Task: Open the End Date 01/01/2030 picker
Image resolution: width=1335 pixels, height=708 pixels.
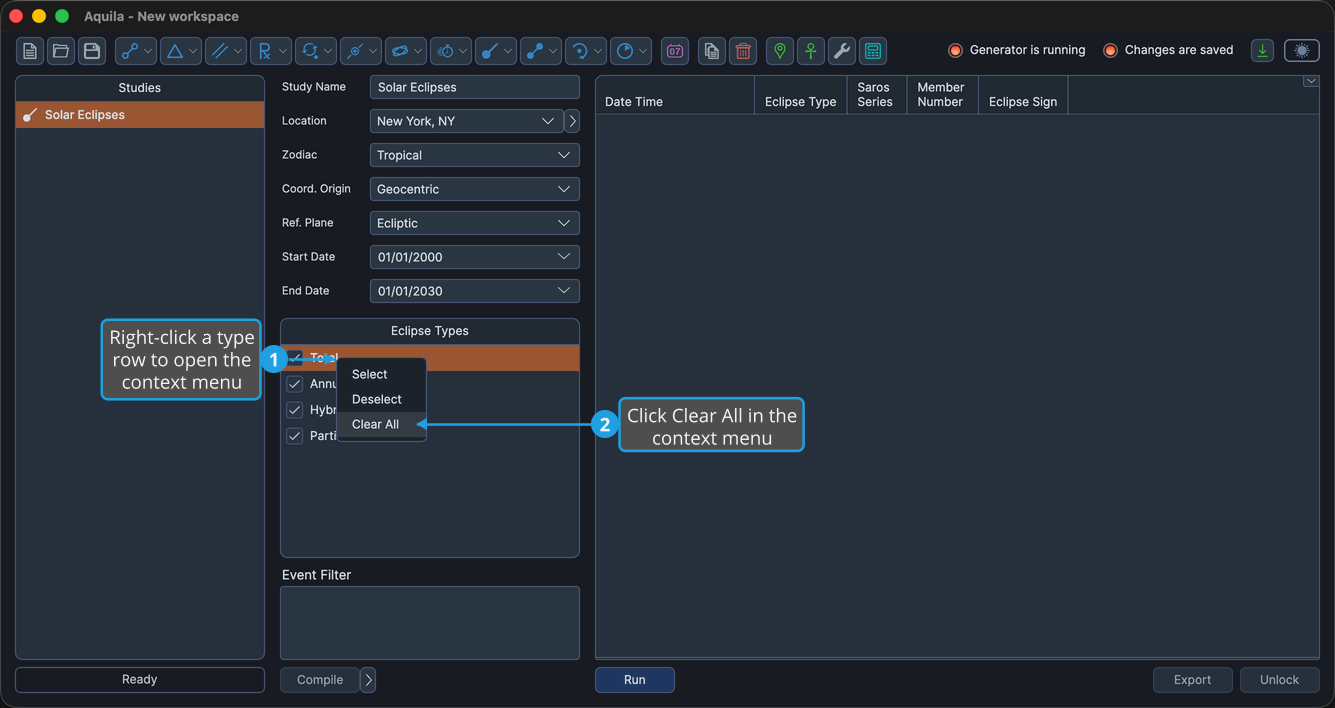Action: pos(474,291)
